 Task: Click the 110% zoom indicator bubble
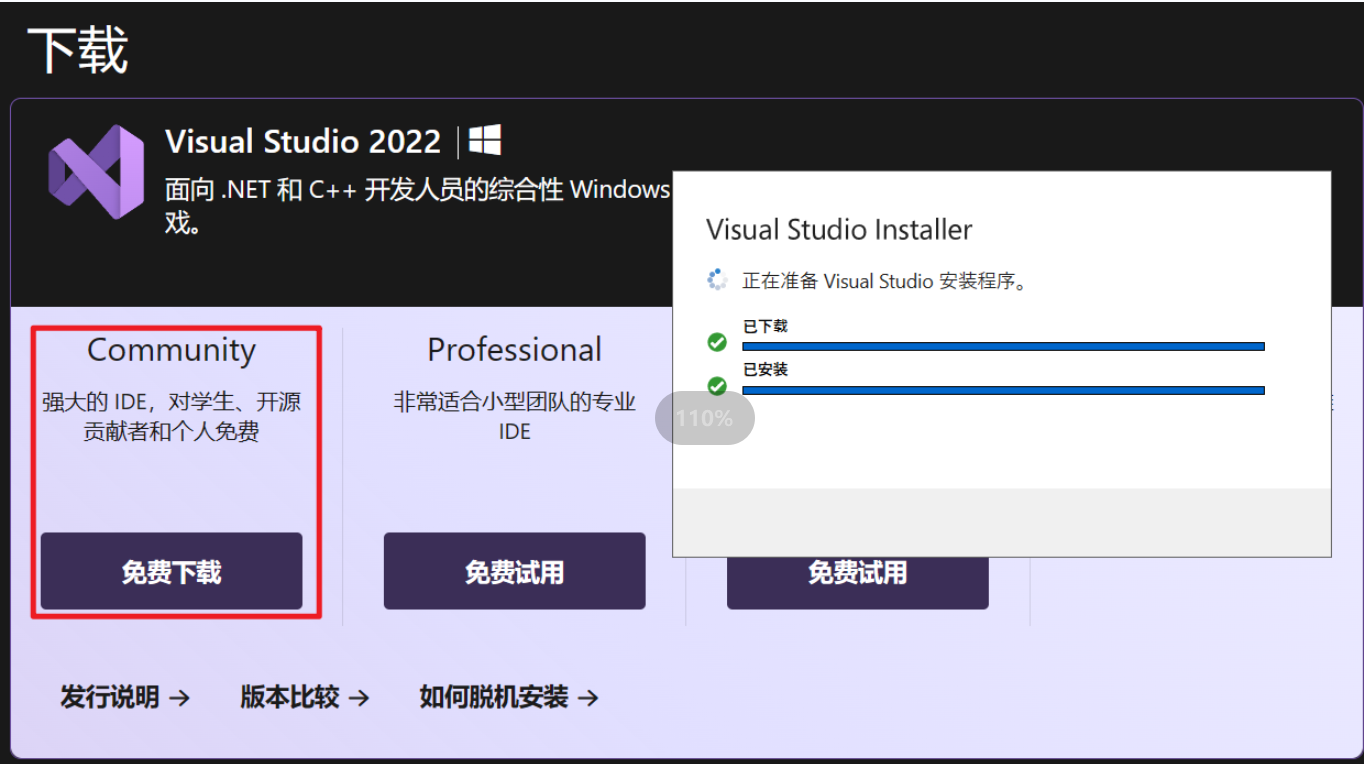click(x=704, y=418)
